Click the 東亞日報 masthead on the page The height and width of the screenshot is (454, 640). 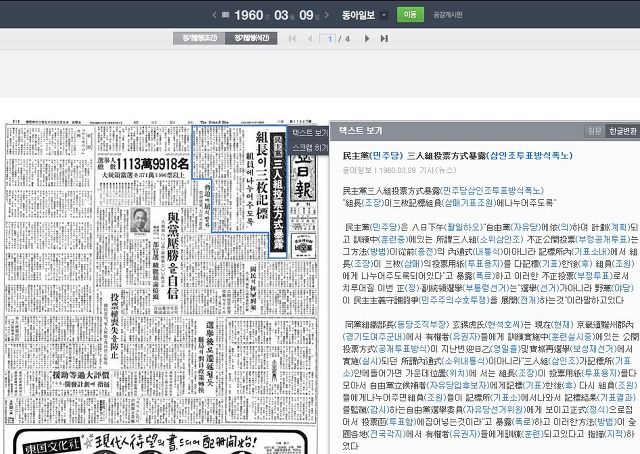pos(304,177)
